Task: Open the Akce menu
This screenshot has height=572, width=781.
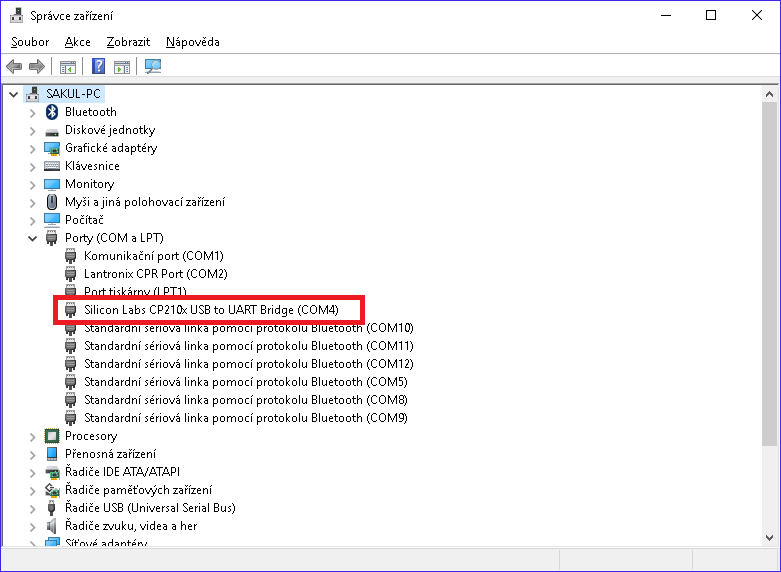Action: [78, 42]
